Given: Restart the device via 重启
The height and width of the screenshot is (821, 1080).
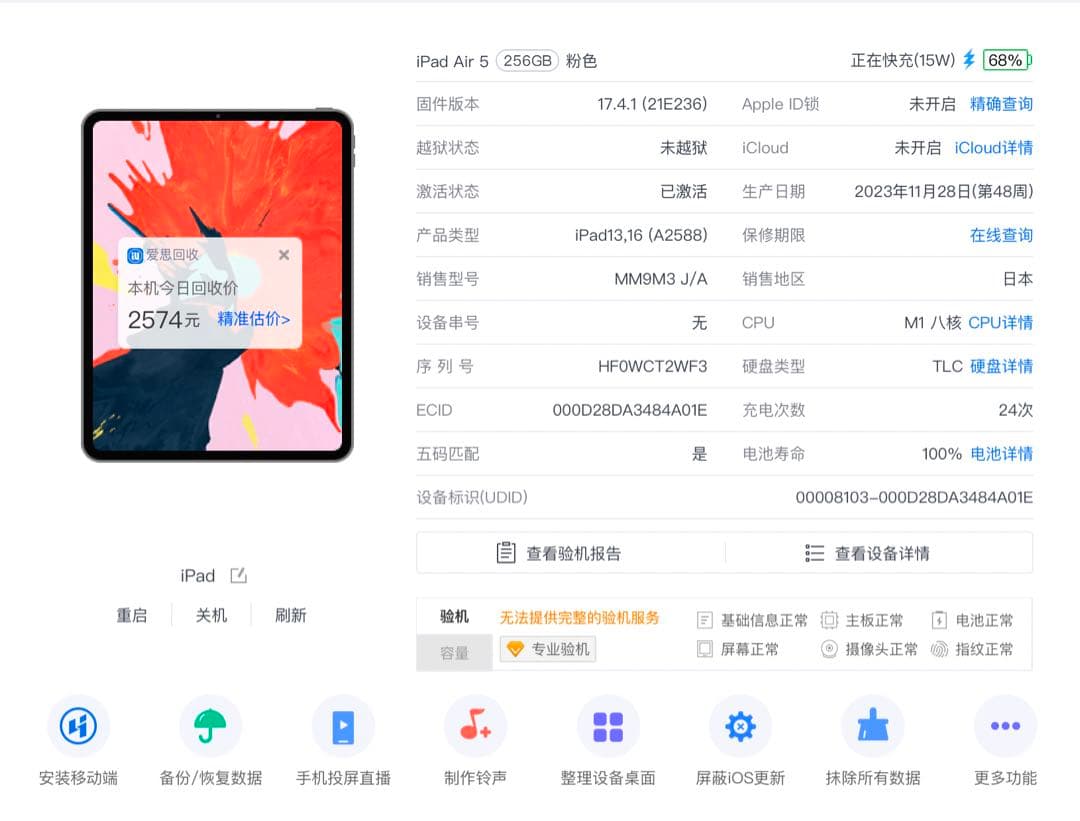Looking at the screenshot, I should coord(132,615).
